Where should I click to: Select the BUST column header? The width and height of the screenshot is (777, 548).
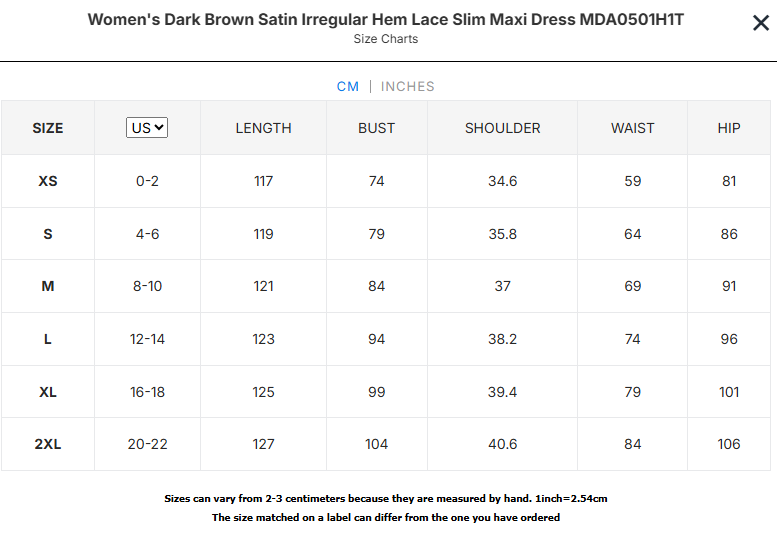click(376, 128)
